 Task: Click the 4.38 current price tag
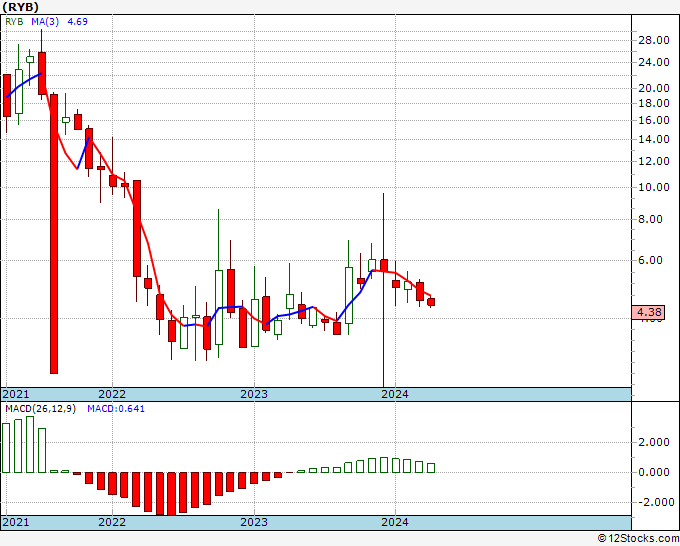[648, 312]
